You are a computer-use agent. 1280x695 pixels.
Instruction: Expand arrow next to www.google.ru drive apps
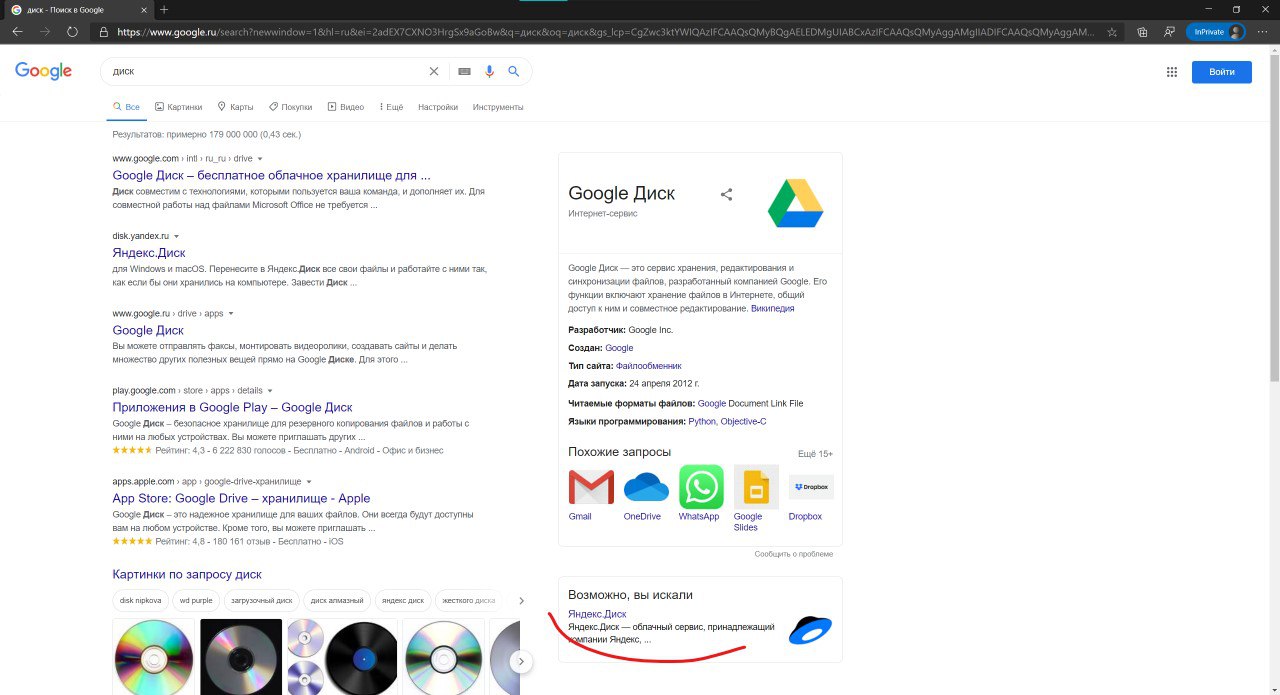(230, 314)
